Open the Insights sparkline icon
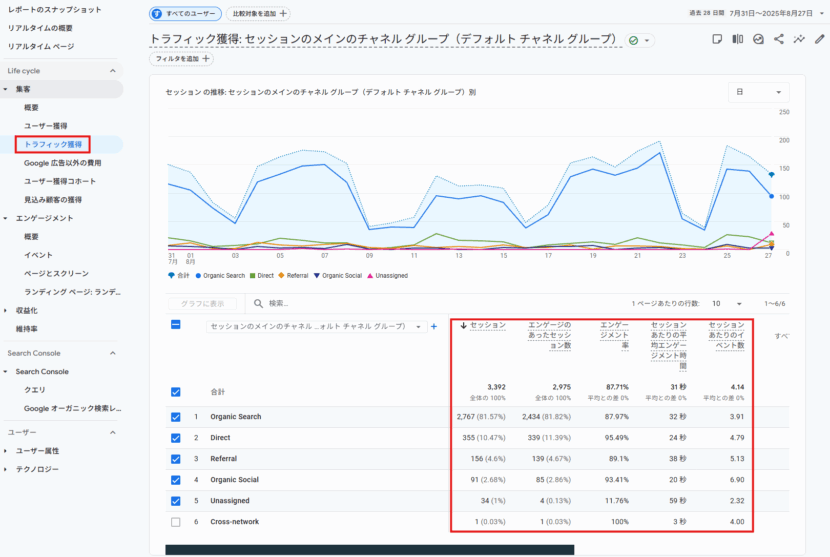The width and height of the screenshot is (830, 557). pos(799,39)
